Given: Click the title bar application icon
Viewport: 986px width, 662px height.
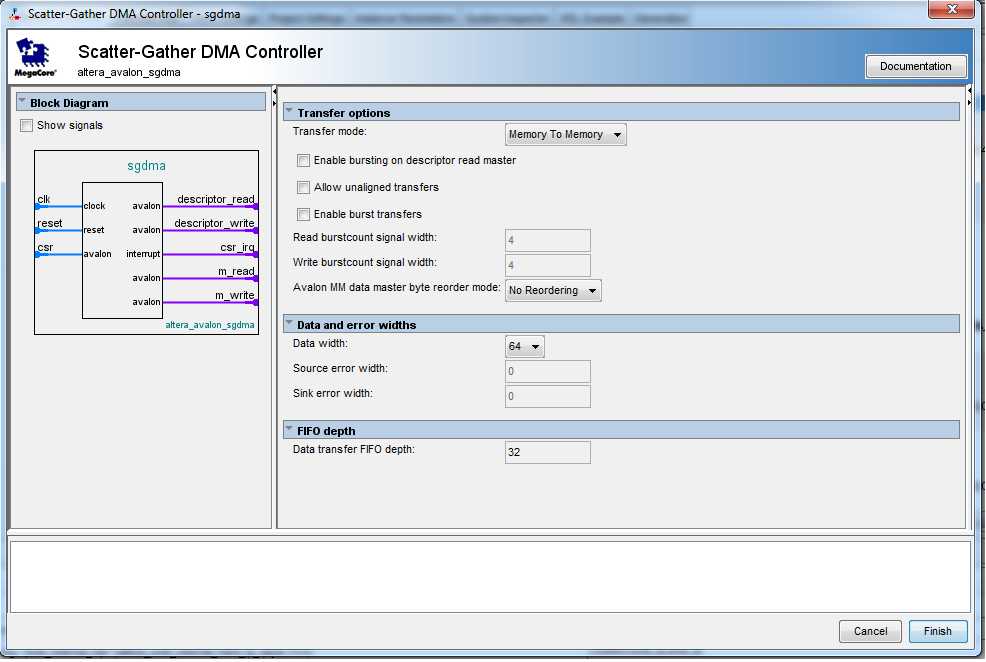Looking at the screenshot, I should point(14,13).
